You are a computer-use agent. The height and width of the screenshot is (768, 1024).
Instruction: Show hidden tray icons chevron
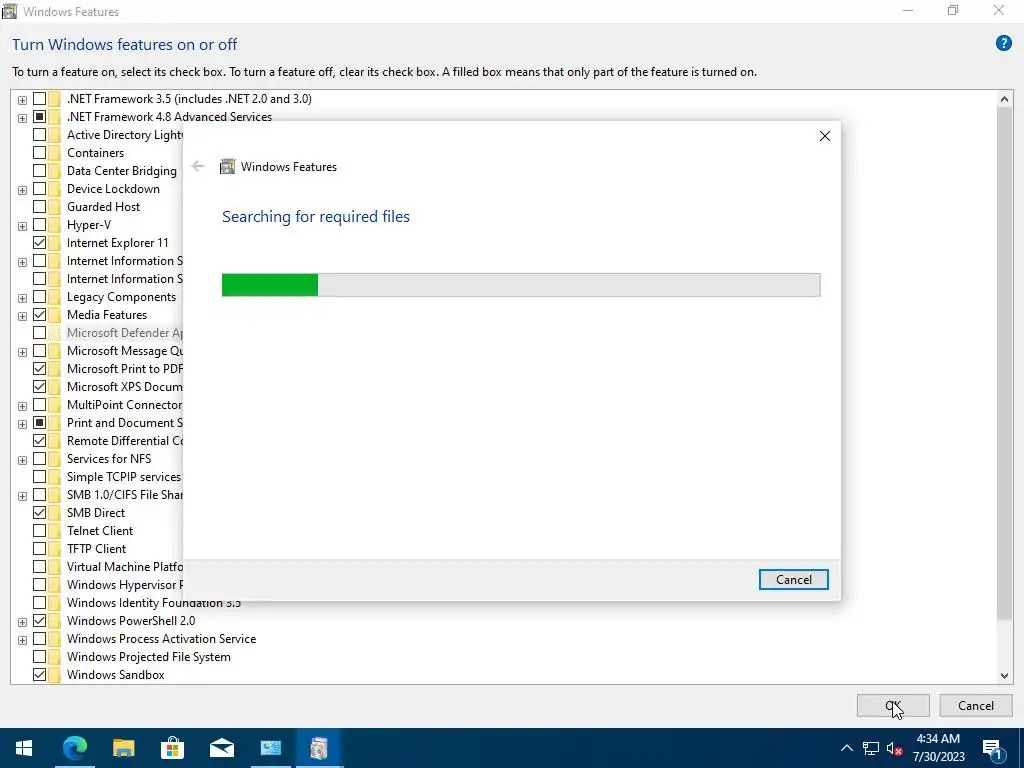click(x=846, y=748)
